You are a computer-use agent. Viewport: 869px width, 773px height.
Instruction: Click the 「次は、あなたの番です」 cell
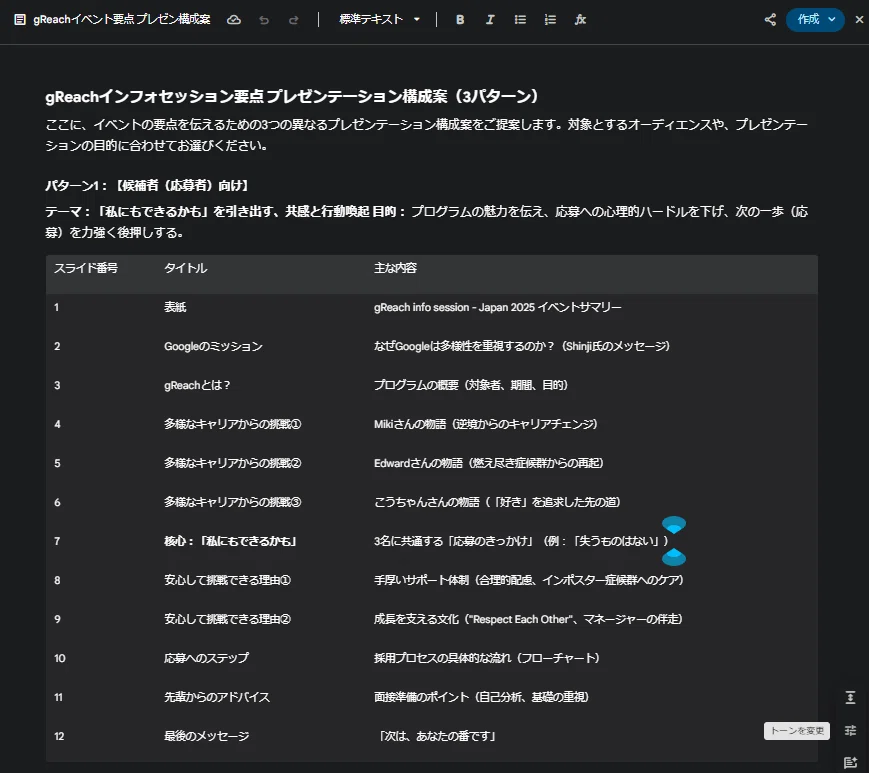[437, 736]
